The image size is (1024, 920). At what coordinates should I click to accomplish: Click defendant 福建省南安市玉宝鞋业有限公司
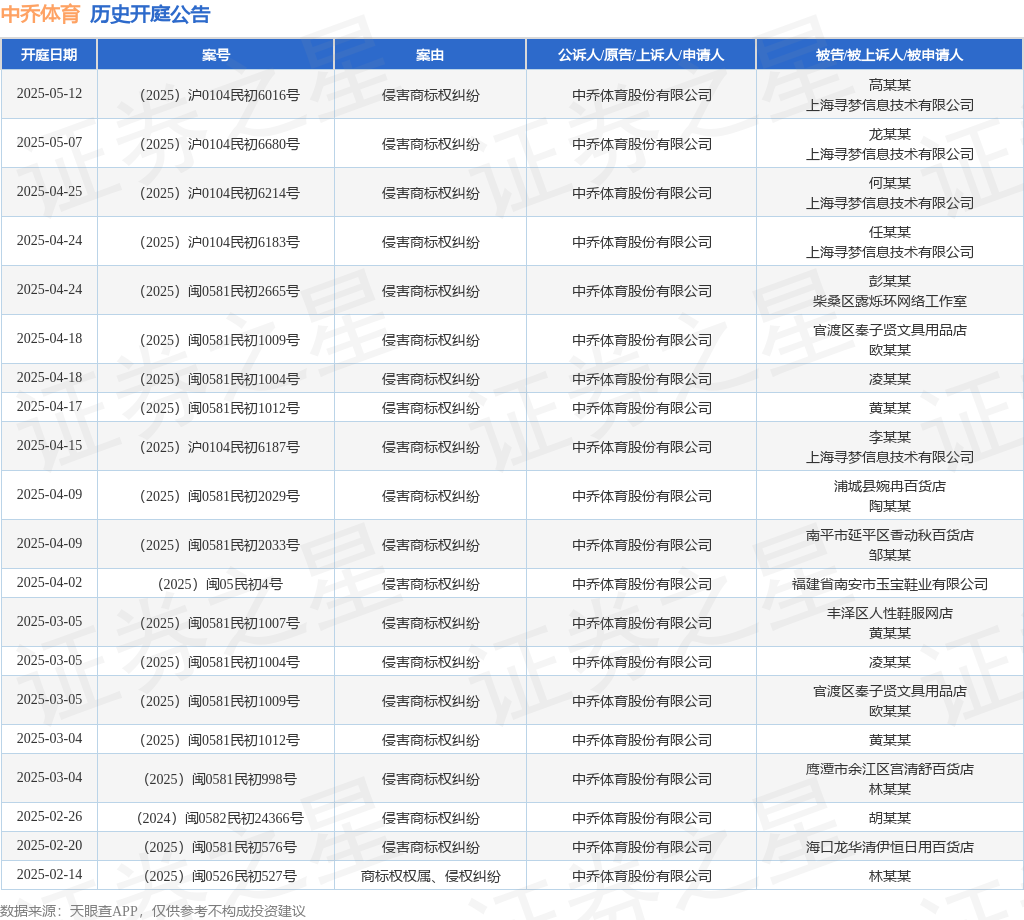[x=889, y=584]
